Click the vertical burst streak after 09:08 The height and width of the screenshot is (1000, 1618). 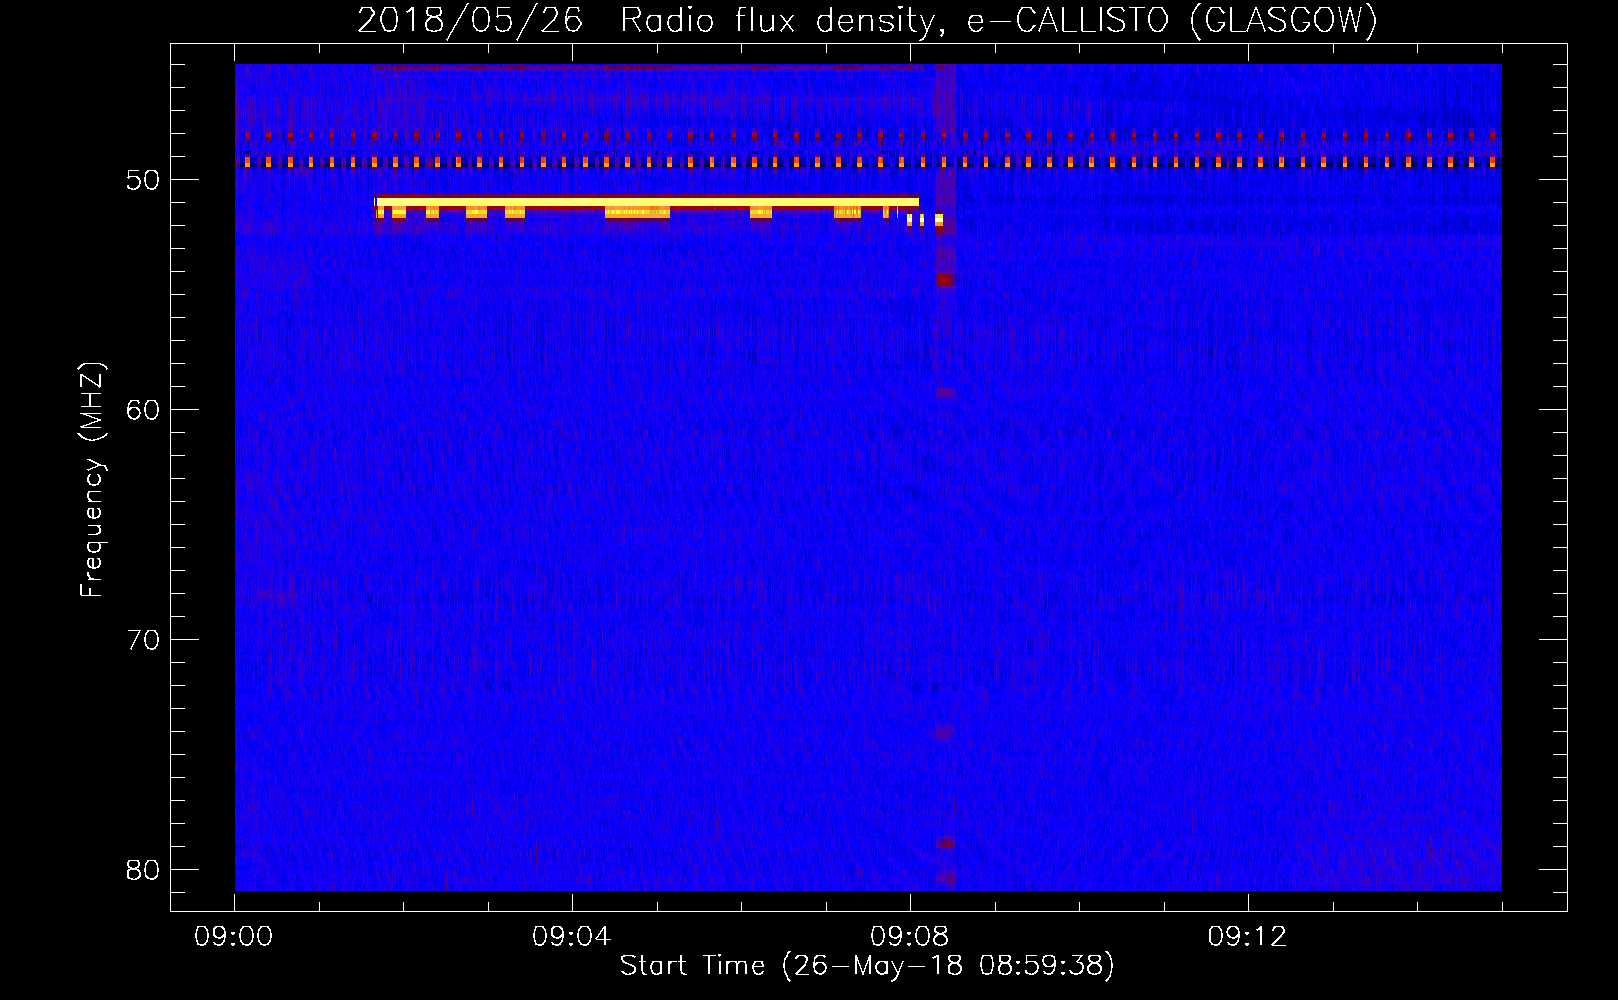(945, 476)
